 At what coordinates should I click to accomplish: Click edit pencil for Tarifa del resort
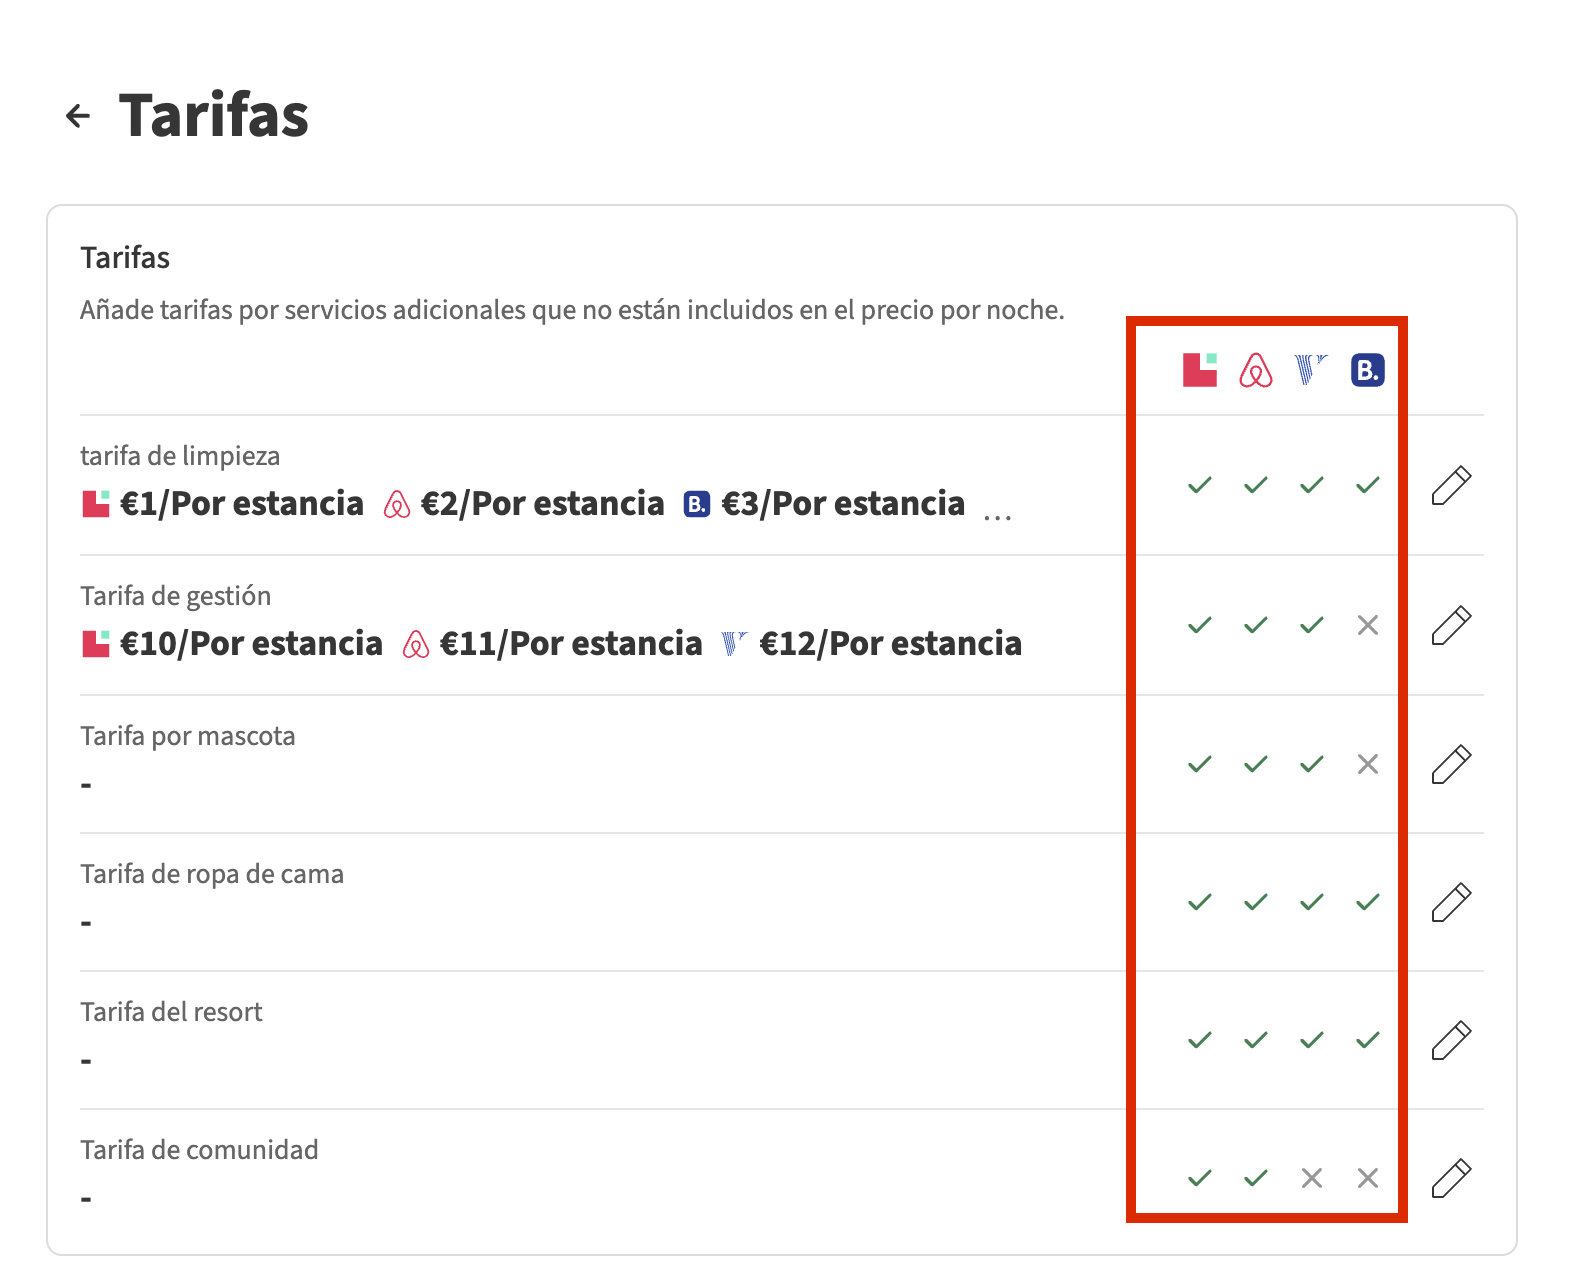click(x=1451, y=1041)
